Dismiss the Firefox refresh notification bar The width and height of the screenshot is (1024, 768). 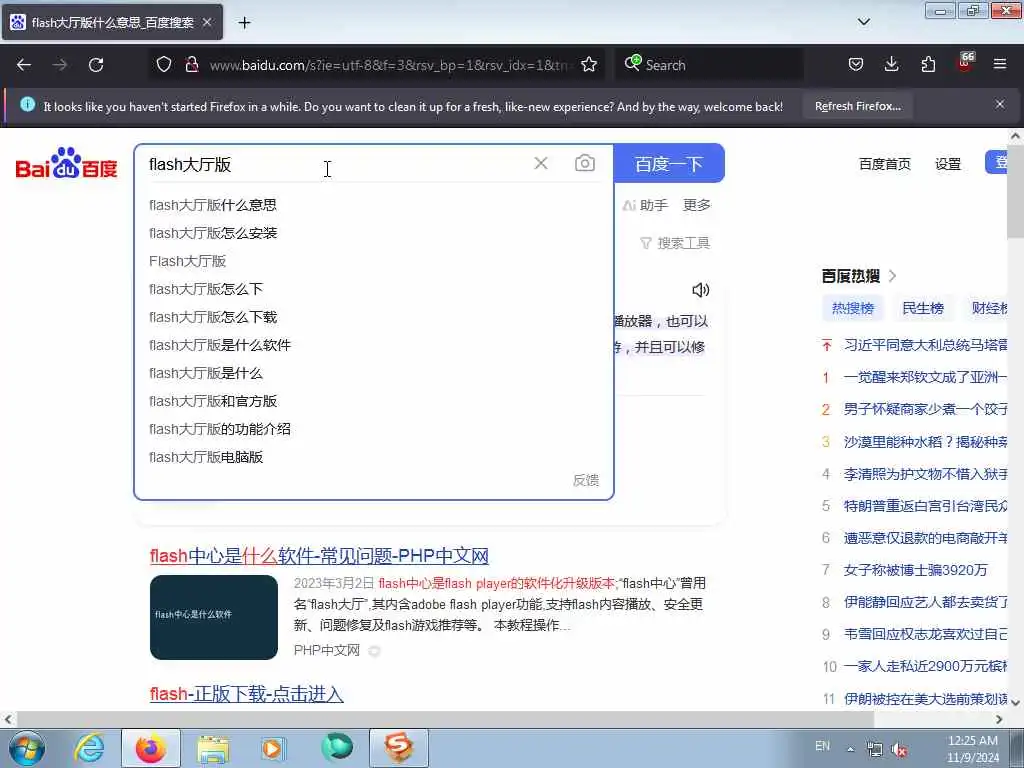coord(1000,104)
